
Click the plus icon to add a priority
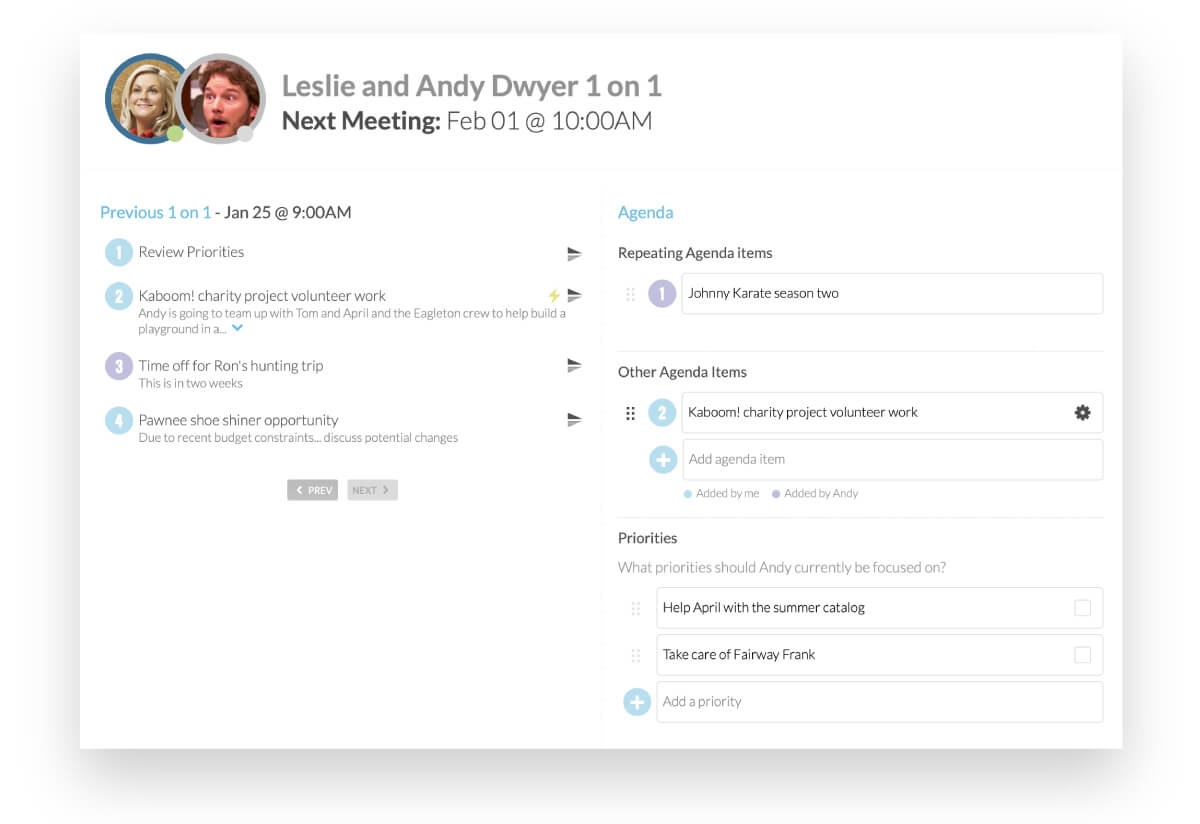(x=636, y=701)
